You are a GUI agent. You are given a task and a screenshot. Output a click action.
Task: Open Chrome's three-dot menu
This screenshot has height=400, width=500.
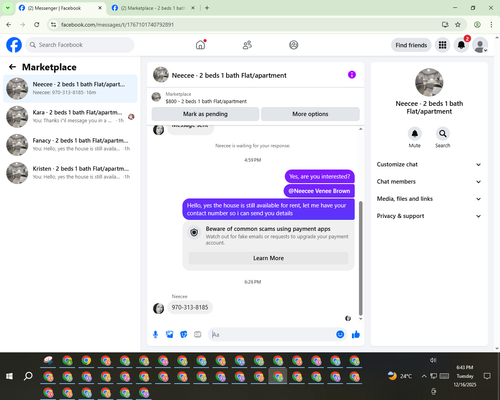click(x=491, y=25)
